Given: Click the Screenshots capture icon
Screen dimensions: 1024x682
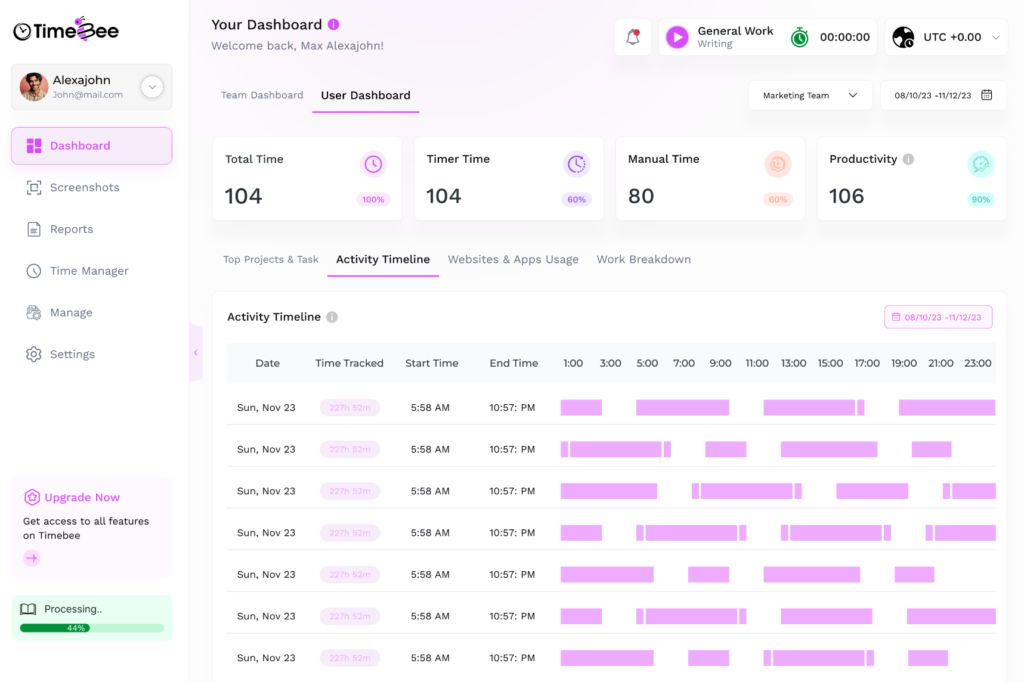Looking at the screenshot, I should point(34,187).
